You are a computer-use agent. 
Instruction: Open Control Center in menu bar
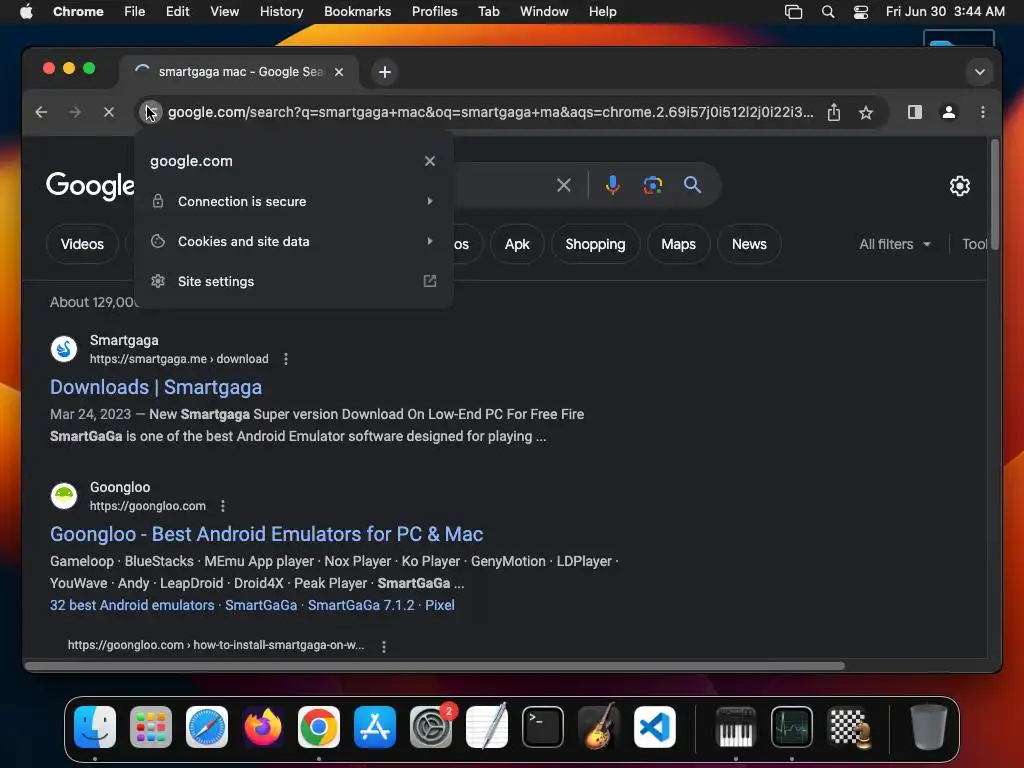(861, 11)
